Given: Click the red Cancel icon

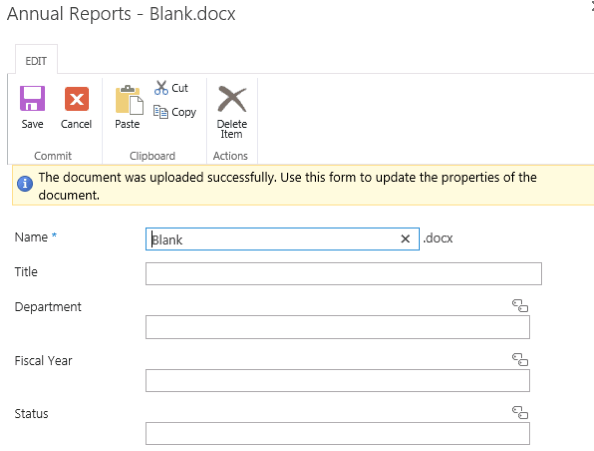Looking at the screenshot, I should pyautogui.click(x=77, y=99).
